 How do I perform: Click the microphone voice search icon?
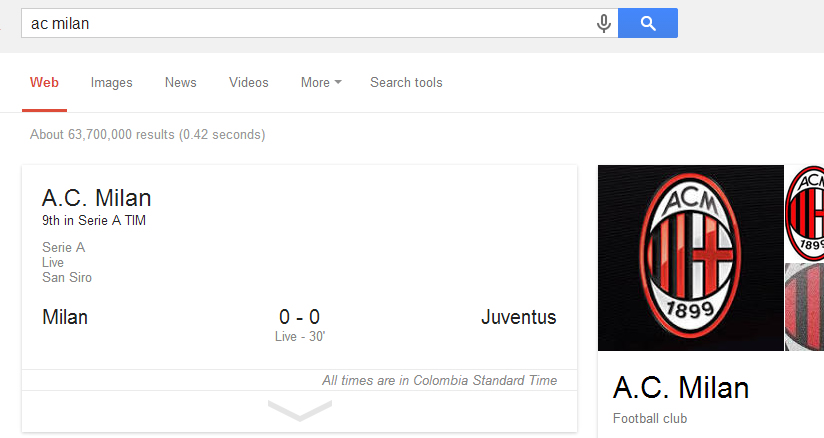604,23
